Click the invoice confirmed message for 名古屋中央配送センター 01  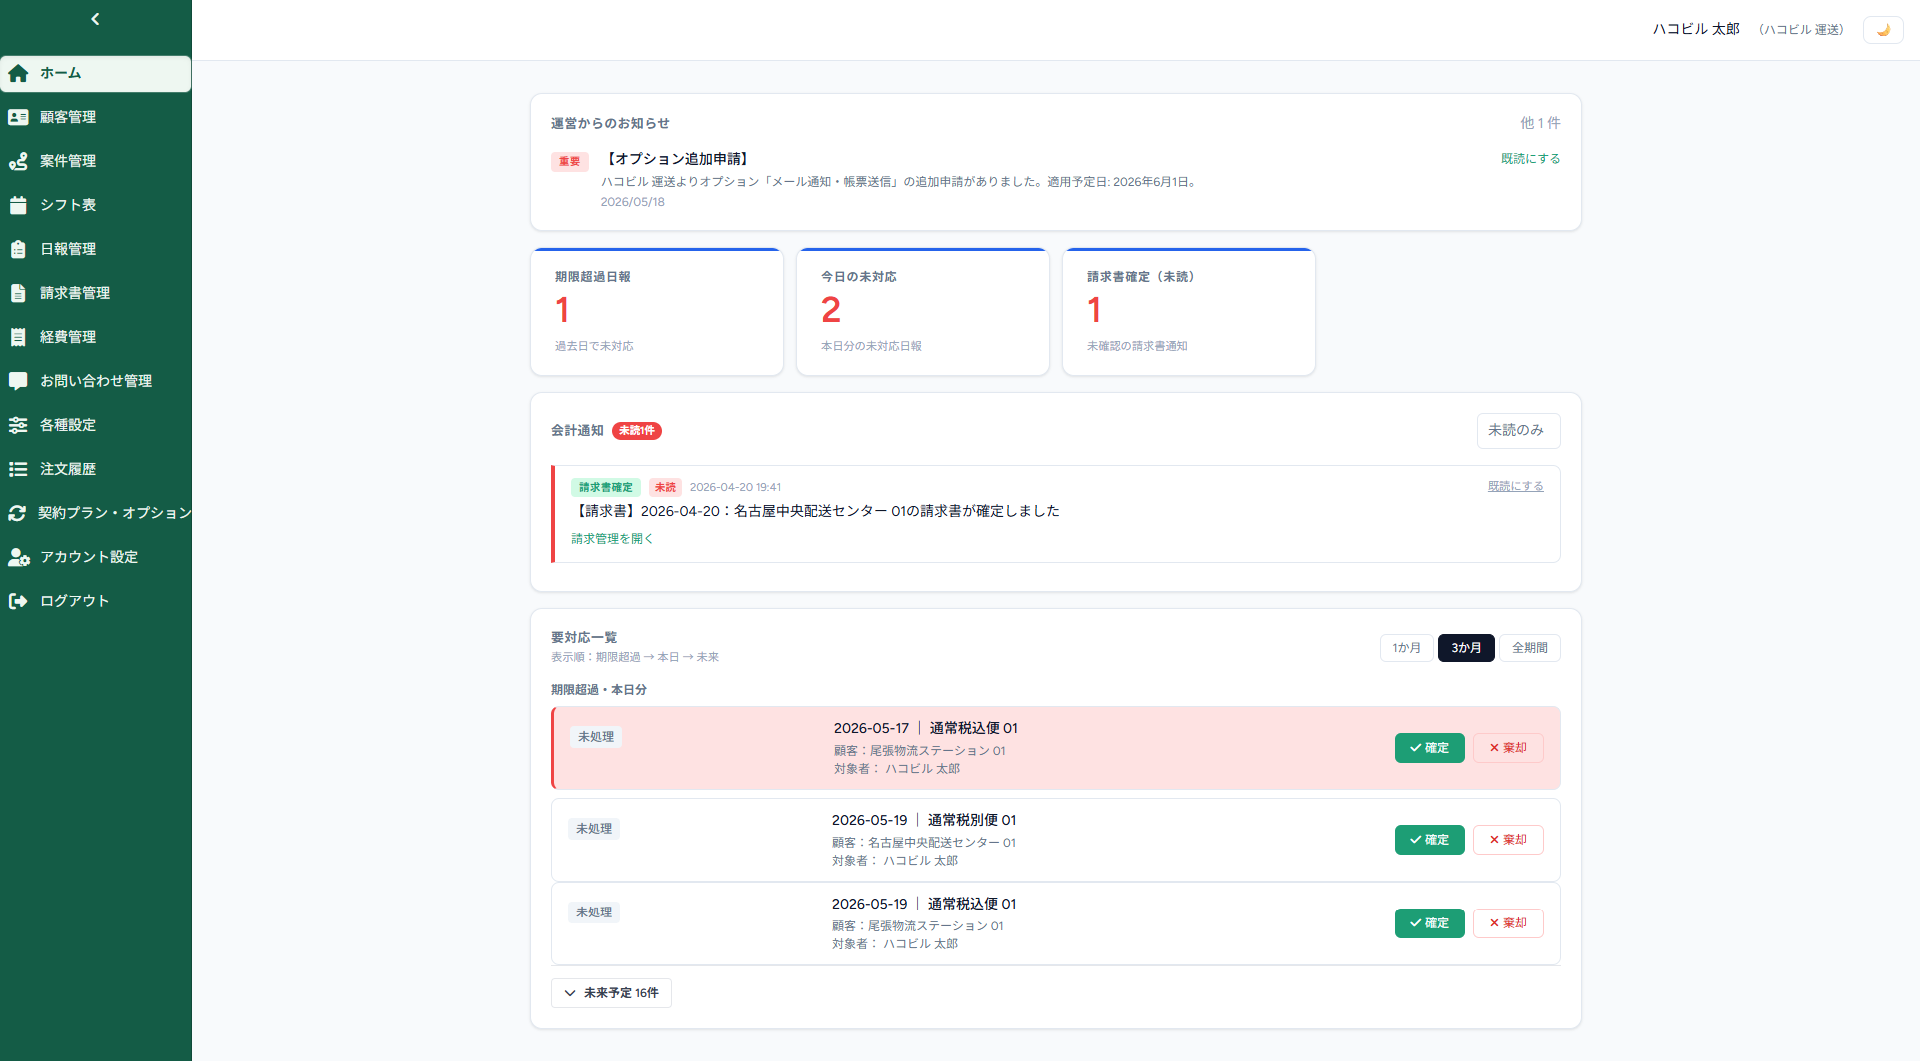(815, 511)
